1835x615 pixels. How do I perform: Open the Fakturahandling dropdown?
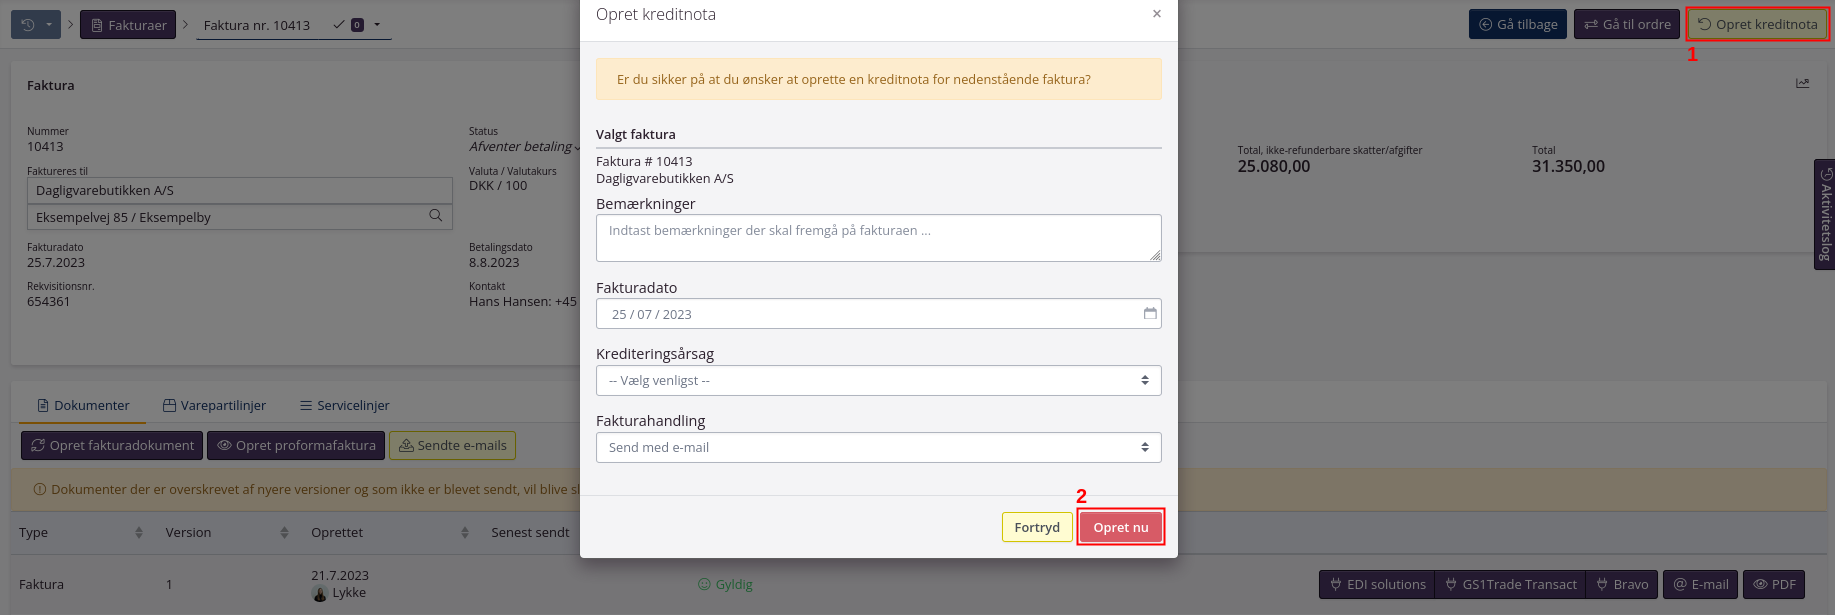pyautogui.click(x=878, y=448)
